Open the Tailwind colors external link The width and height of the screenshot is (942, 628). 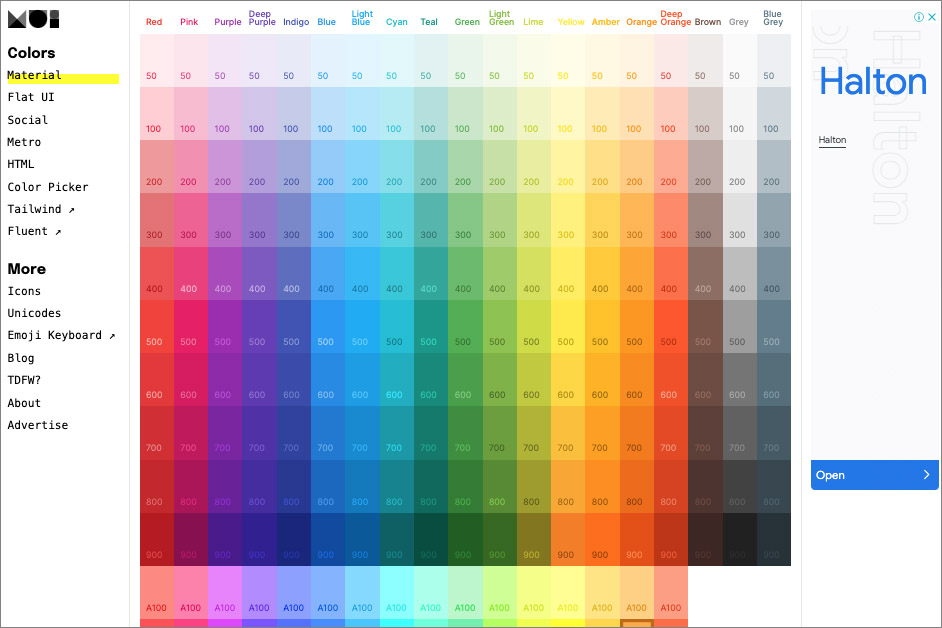coord(41,209)
